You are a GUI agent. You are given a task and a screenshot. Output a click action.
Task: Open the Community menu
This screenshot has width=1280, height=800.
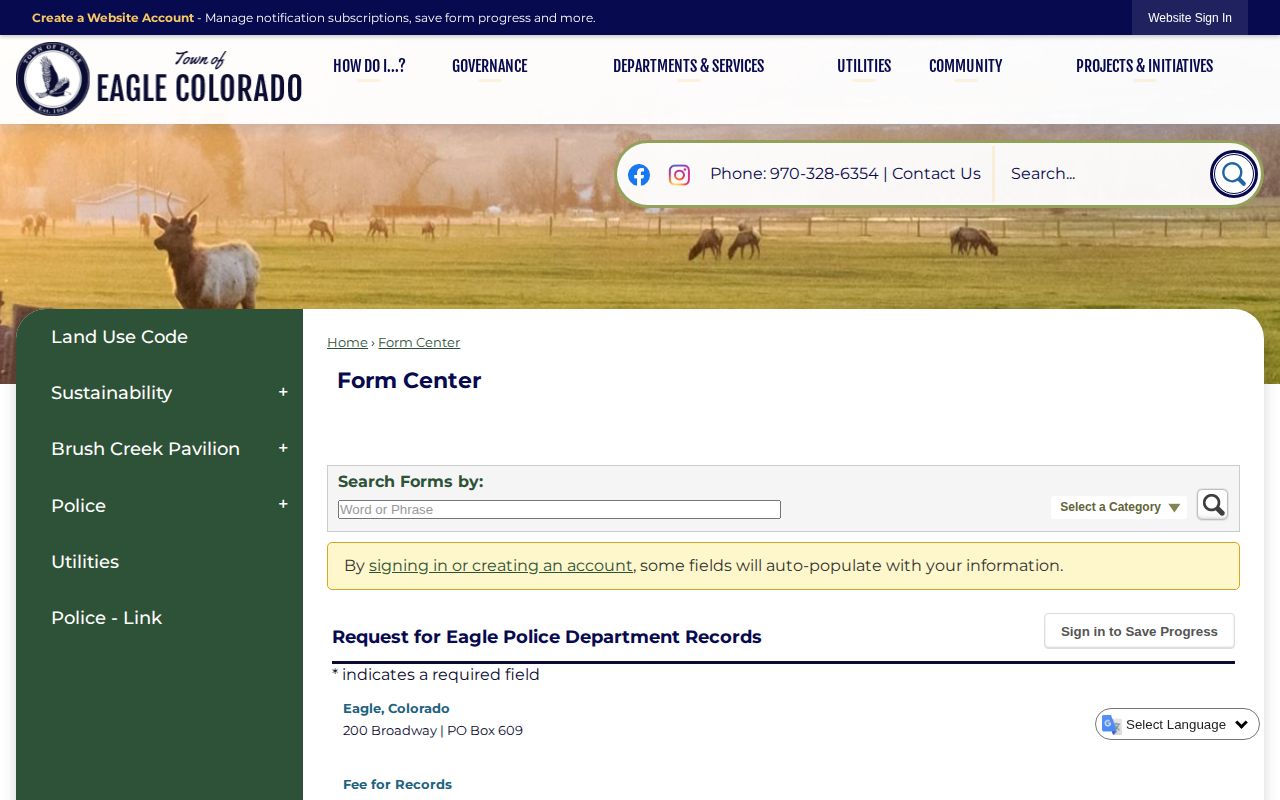[966, 66]
